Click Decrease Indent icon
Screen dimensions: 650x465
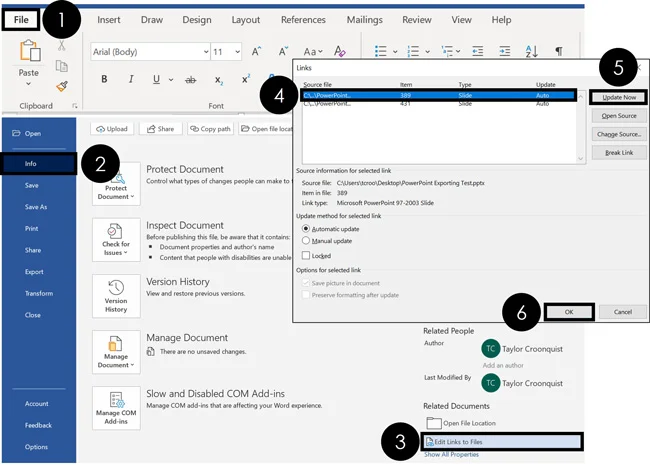(x=478, y=51)
